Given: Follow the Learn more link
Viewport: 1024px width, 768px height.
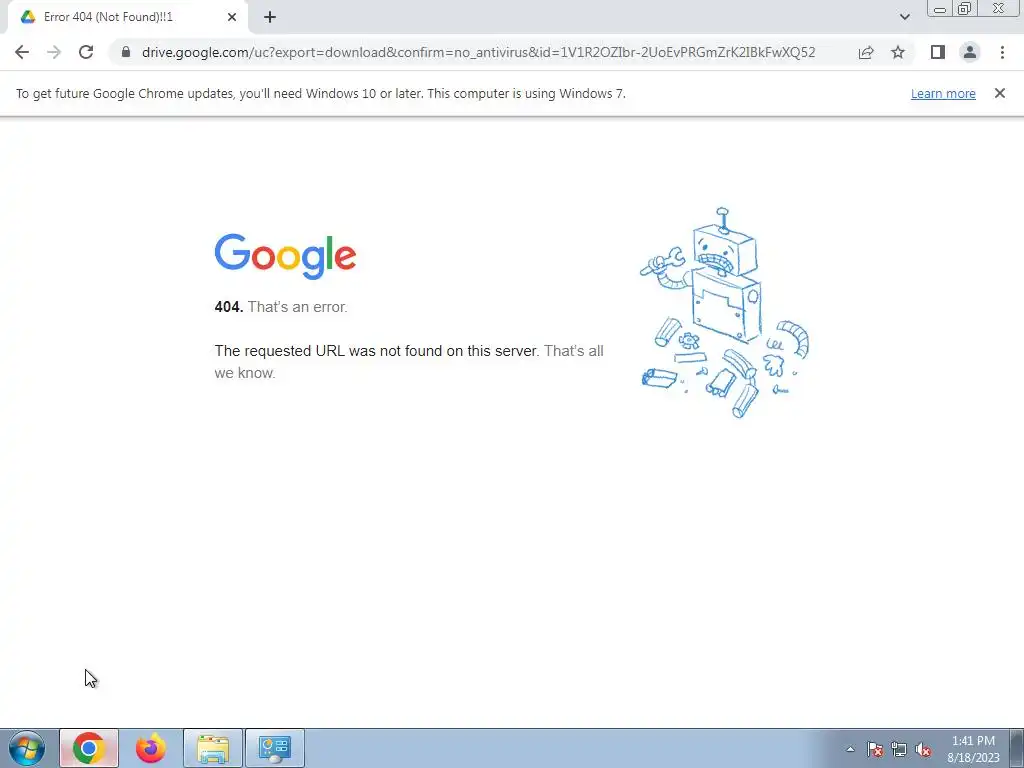Looking at the screenshot, I should (x=943, y=93).
